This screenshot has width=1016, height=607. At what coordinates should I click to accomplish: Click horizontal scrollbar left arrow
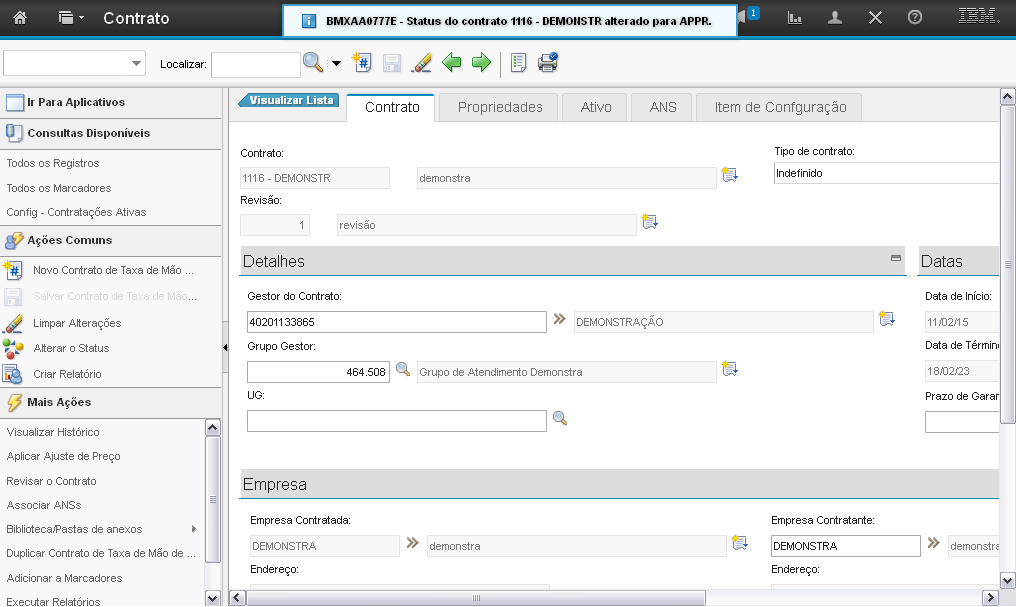coord(237,597)
